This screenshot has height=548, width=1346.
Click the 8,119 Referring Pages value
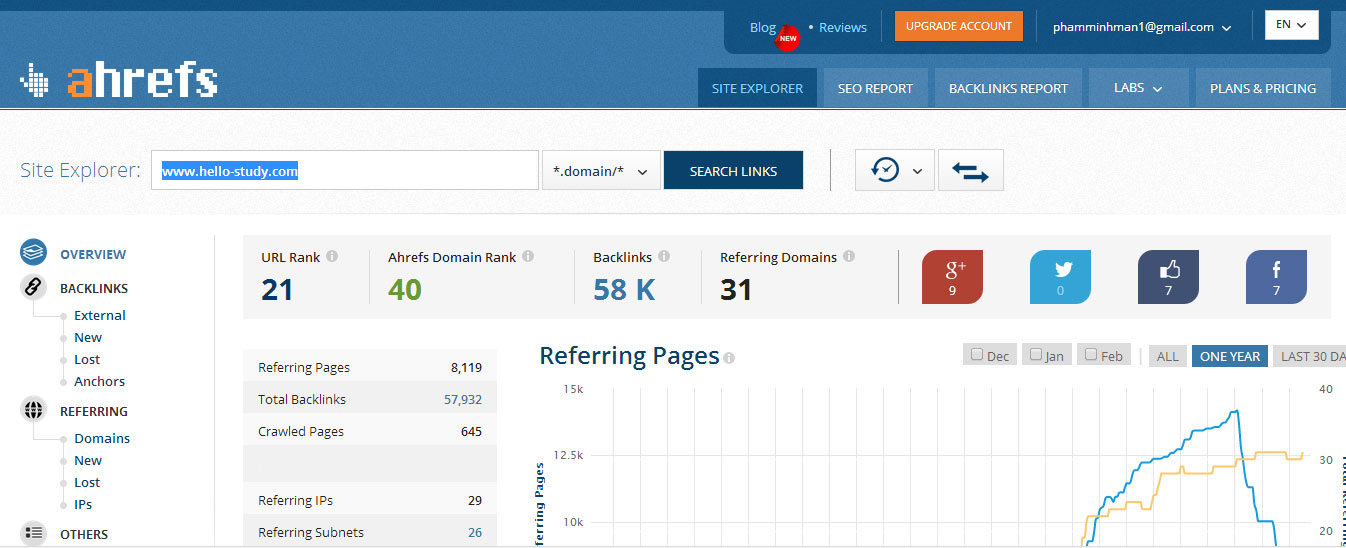[466, 367]
